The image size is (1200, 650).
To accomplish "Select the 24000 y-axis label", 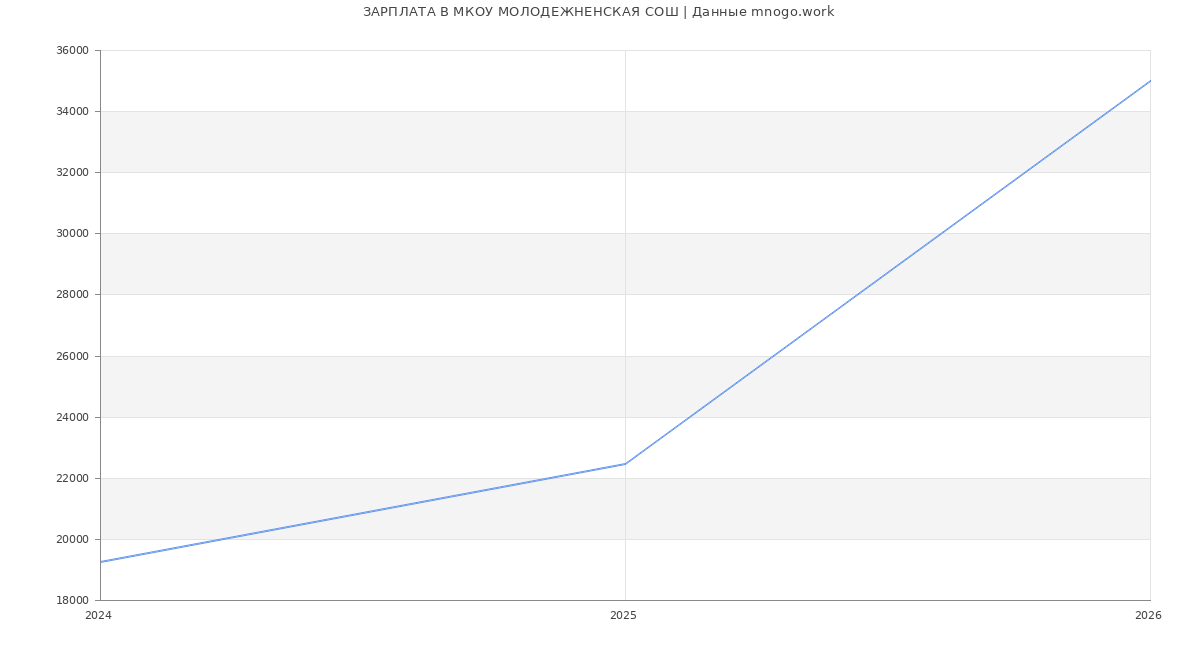I will (72, 418).
